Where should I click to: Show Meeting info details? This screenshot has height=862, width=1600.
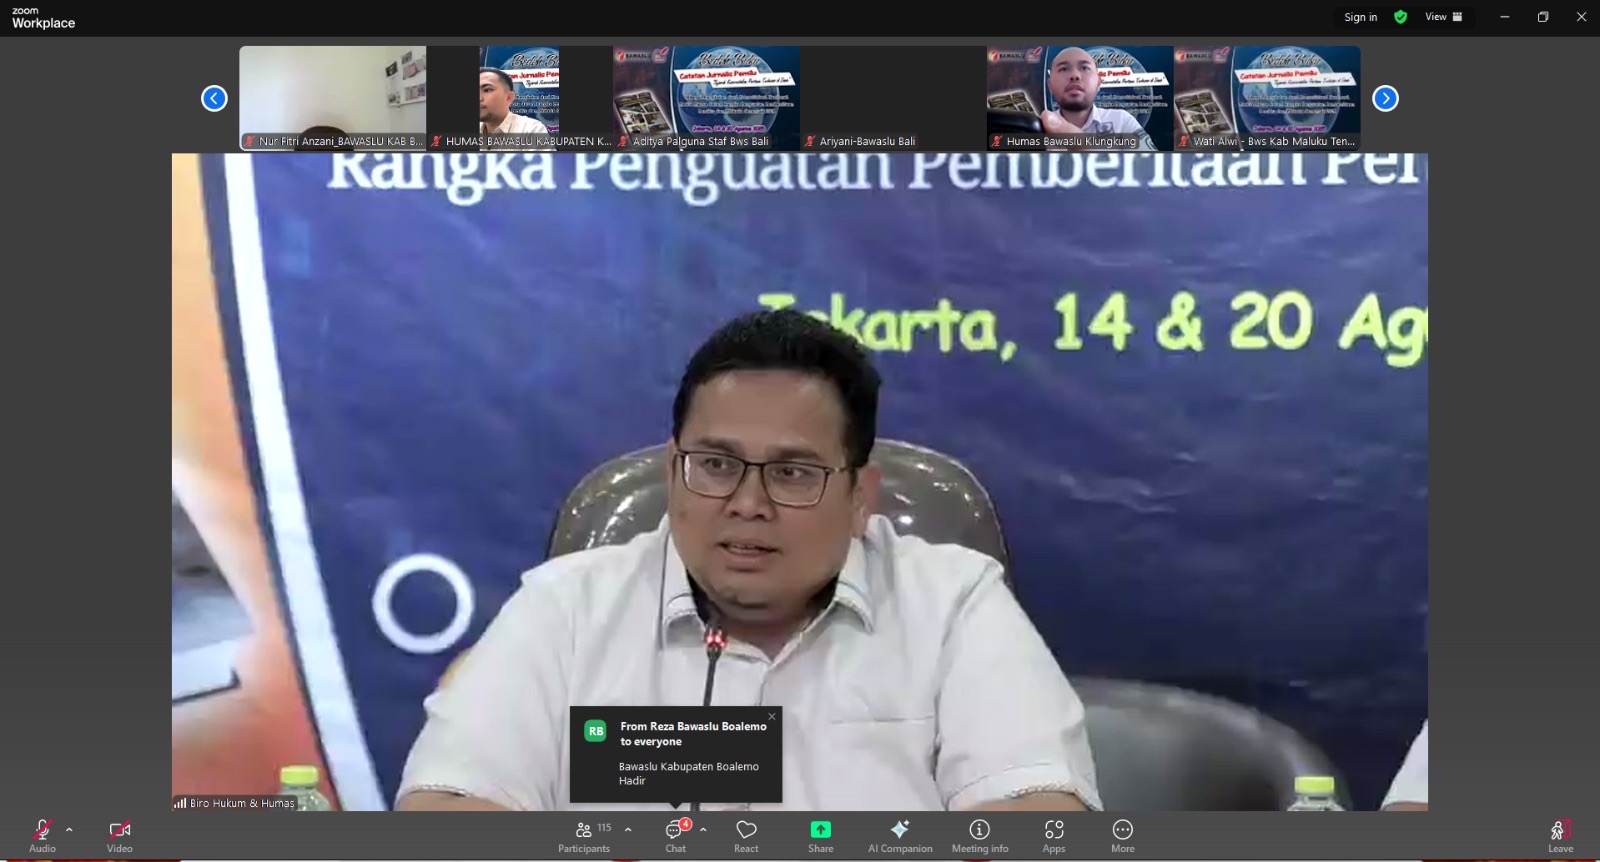click(979, 835)
